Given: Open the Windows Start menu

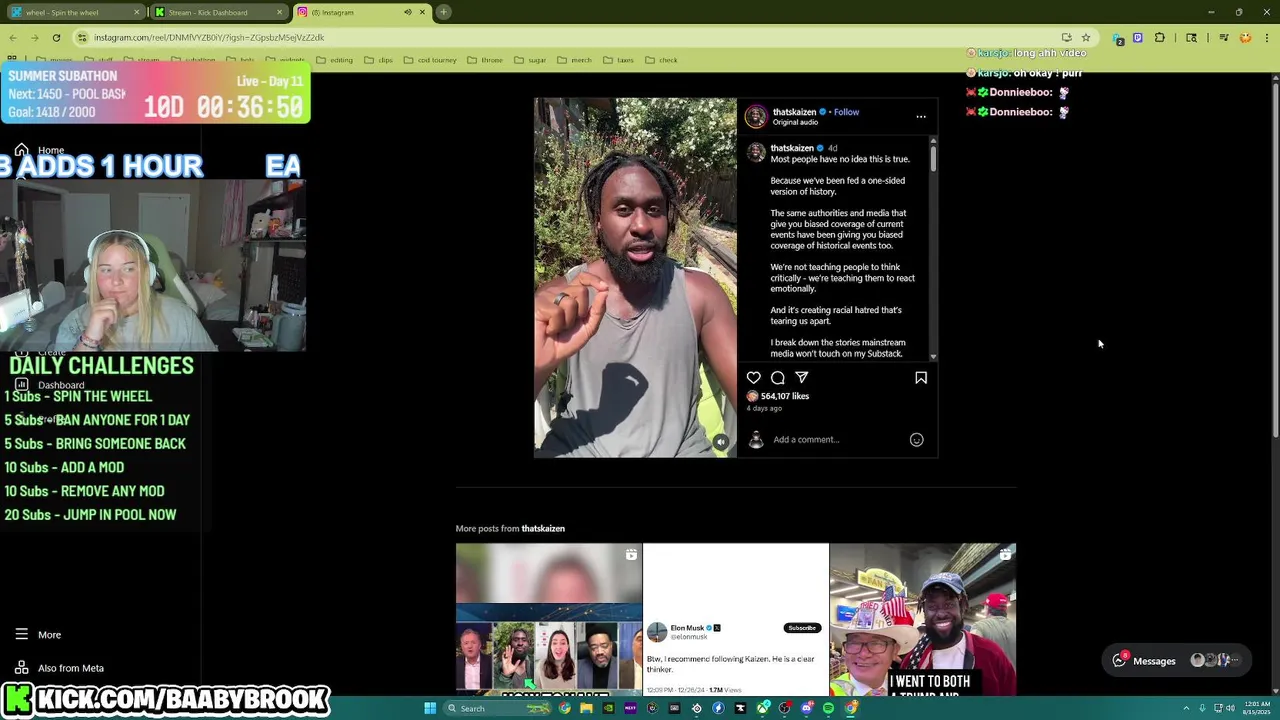Looking at the screenshot, I should (x=430, y=708).
